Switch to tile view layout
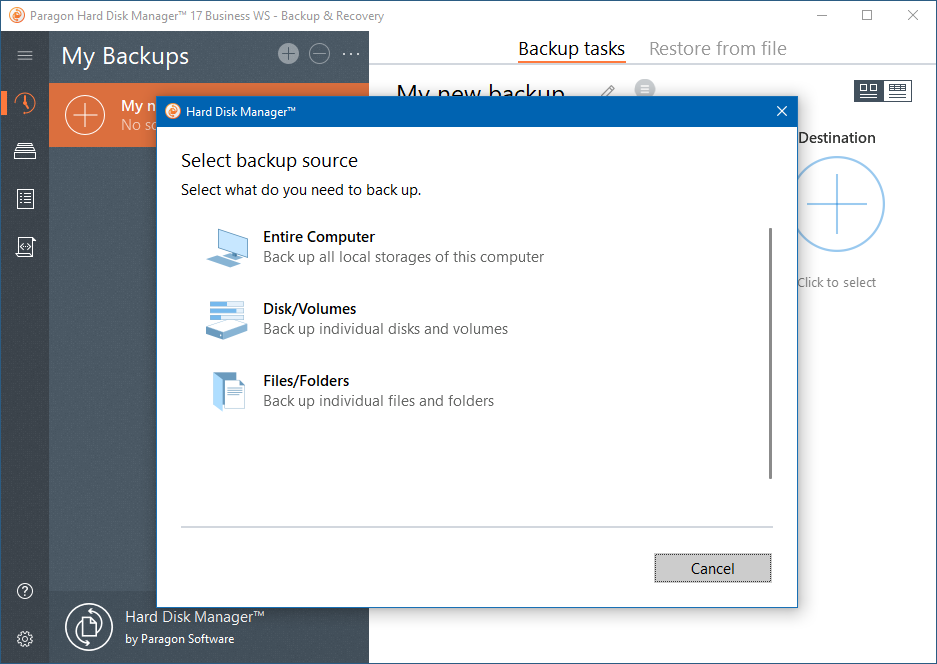937x664 pixels. coord(868,91)
